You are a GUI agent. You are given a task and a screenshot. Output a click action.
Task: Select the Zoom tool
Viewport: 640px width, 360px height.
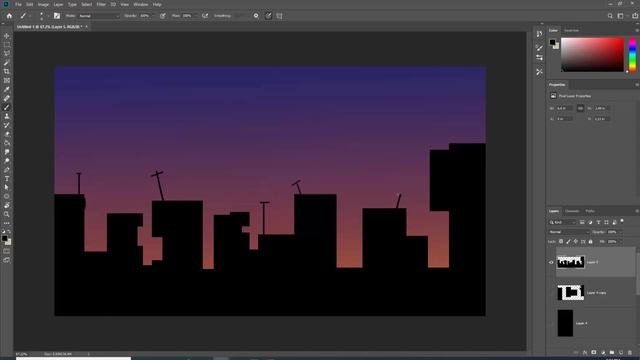click(7, 214)
